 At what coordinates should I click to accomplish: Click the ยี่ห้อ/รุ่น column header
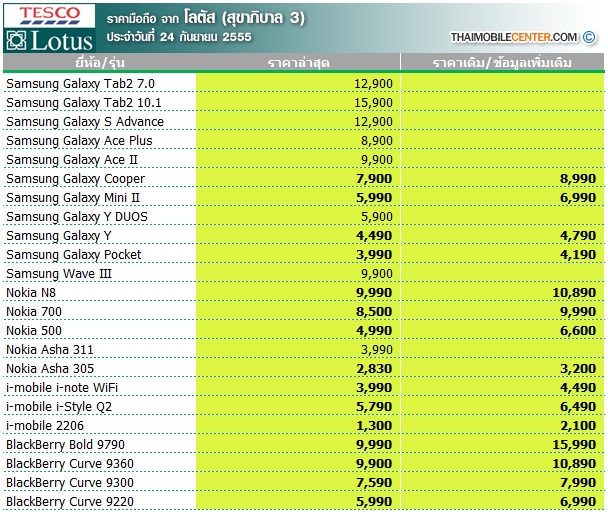point(100,62)
